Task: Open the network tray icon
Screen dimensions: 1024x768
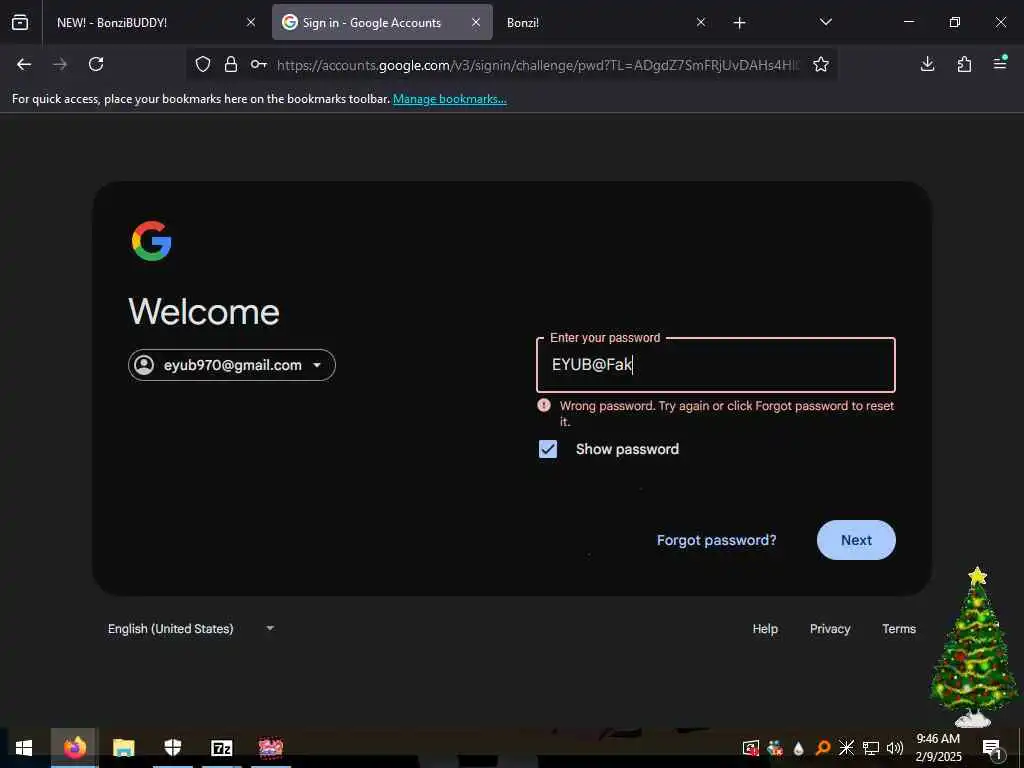Action: pyautogui.click(x=871, y=748)
